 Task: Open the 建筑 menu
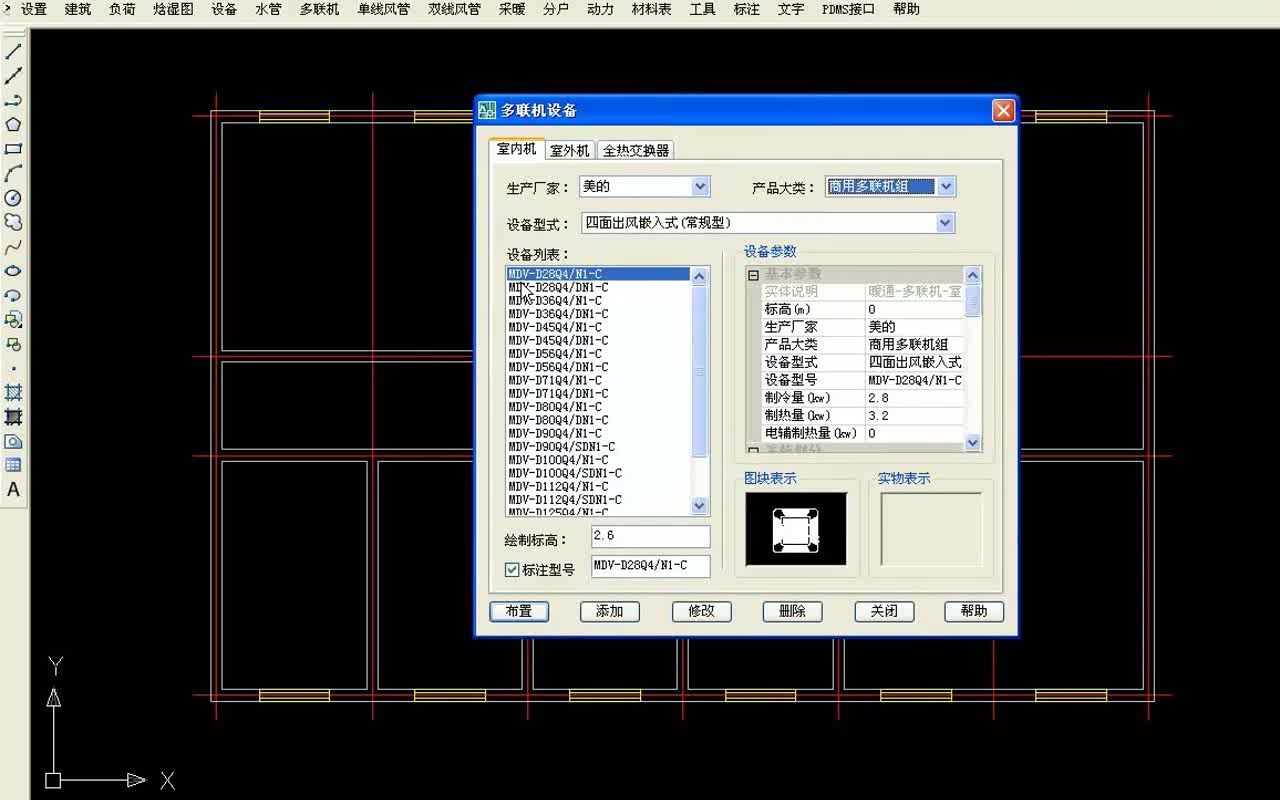click(x=78, y=9)
